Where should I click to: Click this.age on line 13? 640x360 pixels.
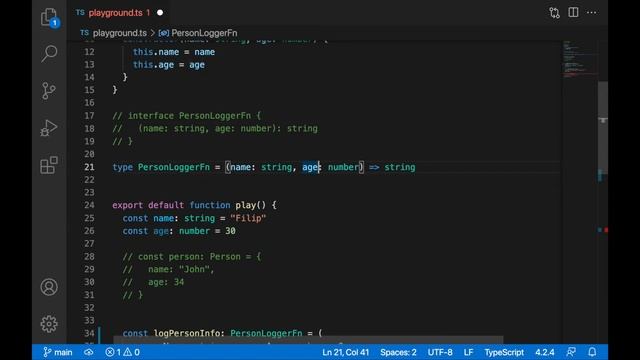[x=153, y=64]
